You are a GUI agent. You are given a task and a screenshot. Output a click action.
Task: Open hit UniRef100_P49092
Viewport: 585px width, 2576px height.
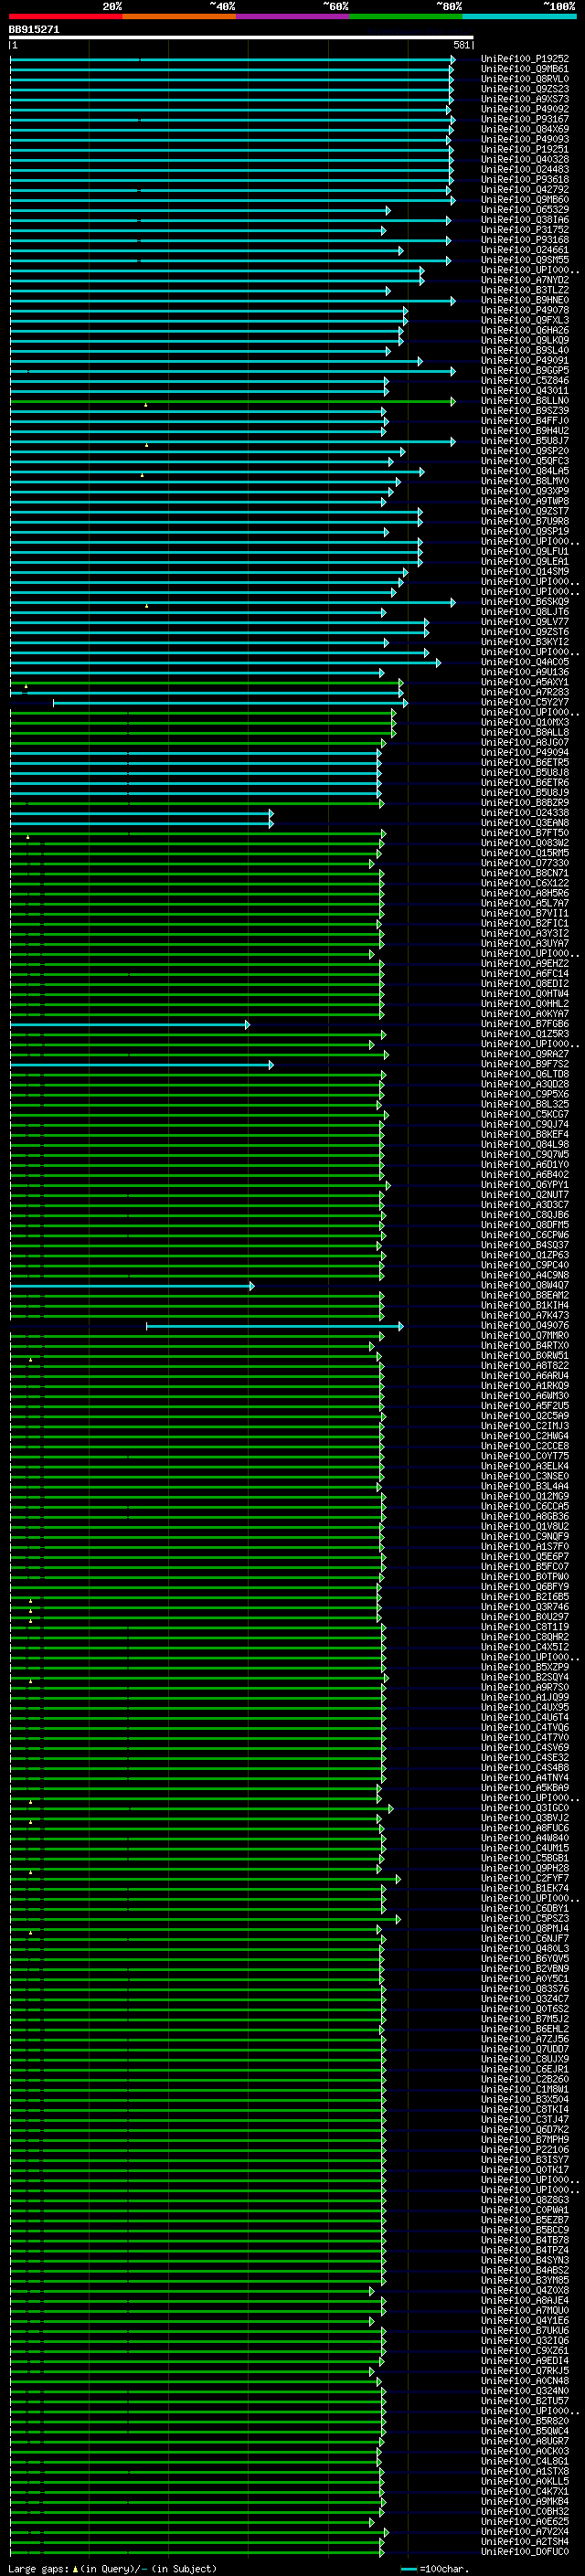pos(525,109)
